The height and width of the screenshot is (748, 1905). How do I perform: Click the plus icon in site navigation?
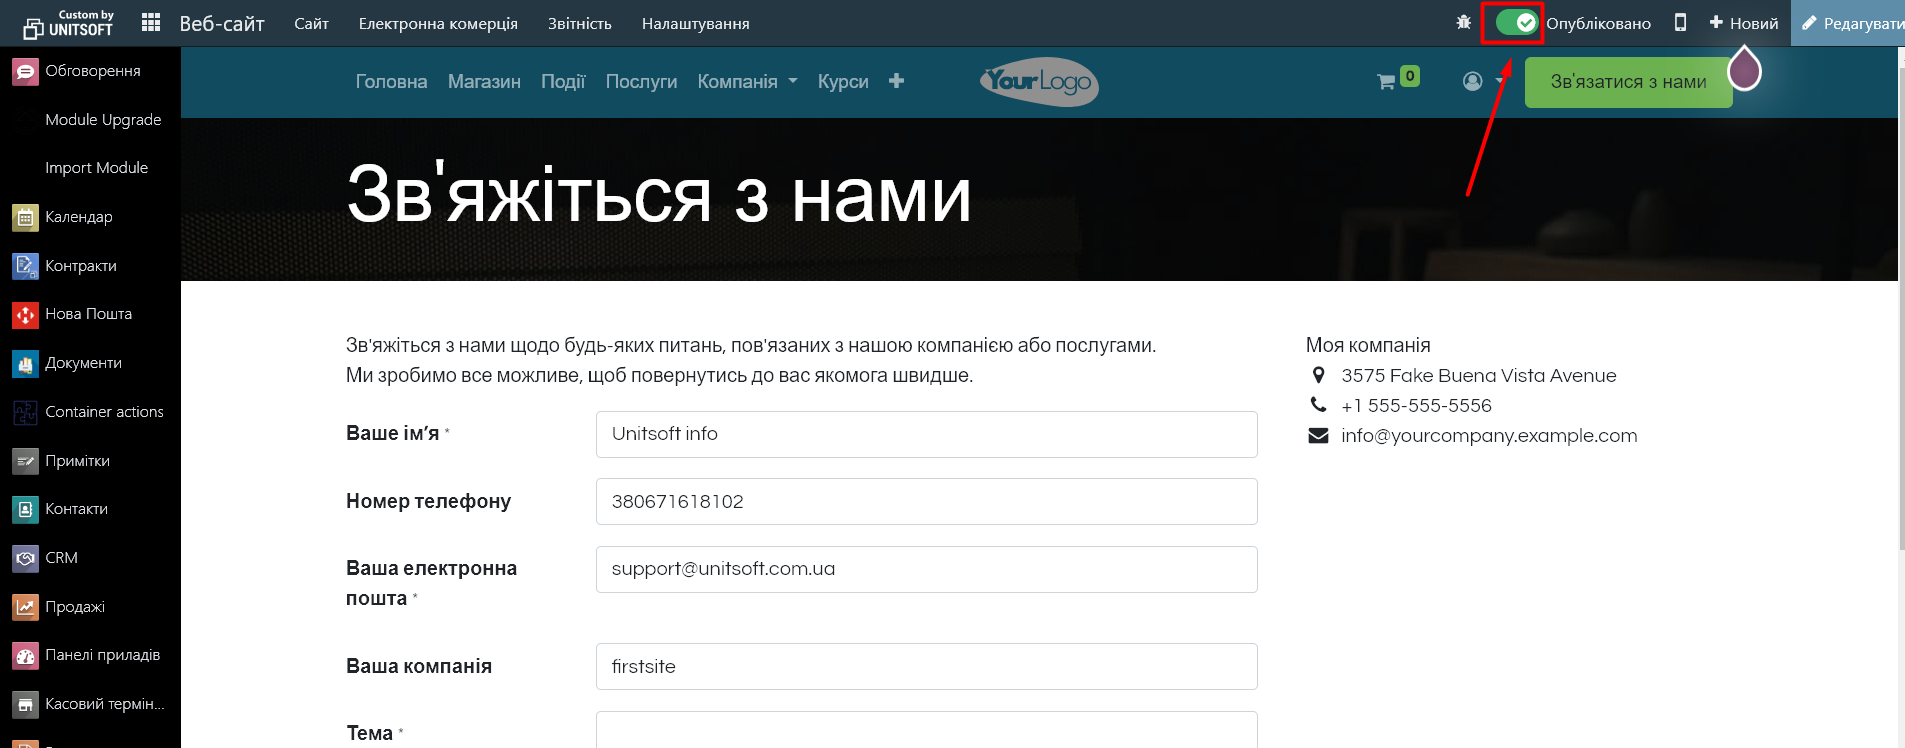tap(896, 81)
